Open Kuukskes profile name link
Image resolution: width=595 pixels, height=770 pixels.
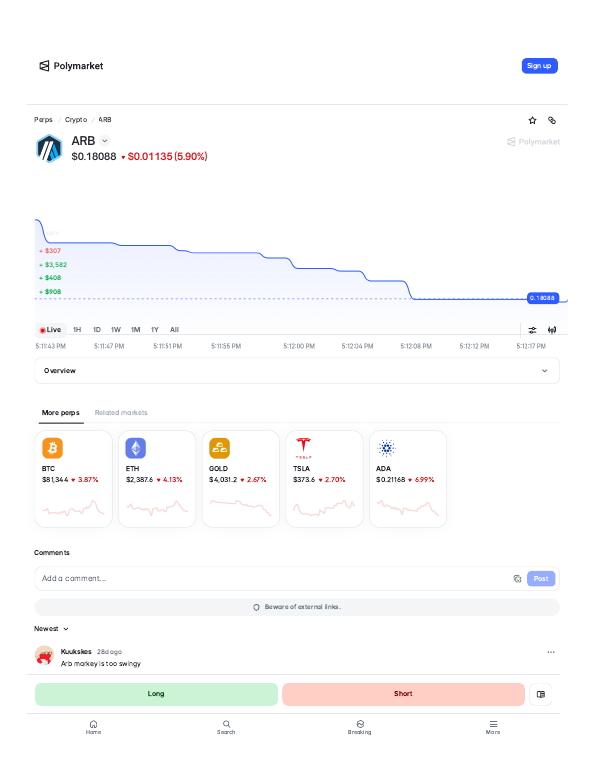click(x=76, y=652)
